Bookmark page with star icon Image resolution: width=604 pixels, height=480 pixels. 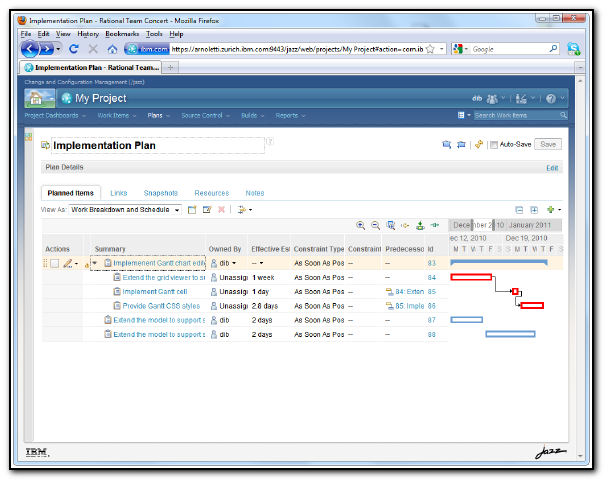point(430,49)
